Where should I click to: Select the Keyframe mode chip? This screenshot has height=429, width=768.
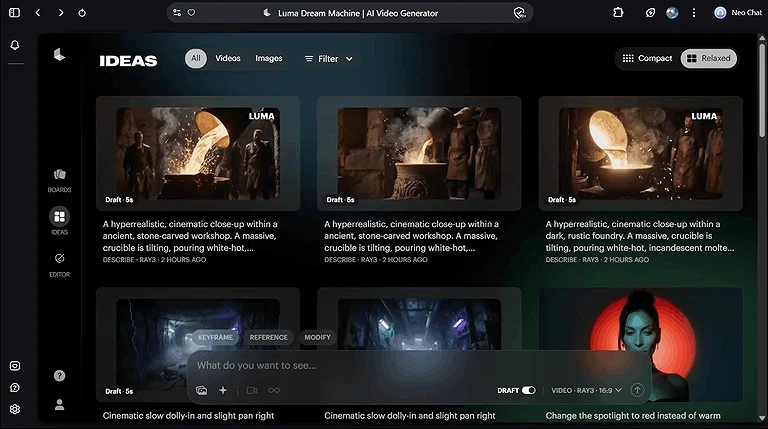tap(215, 337)
